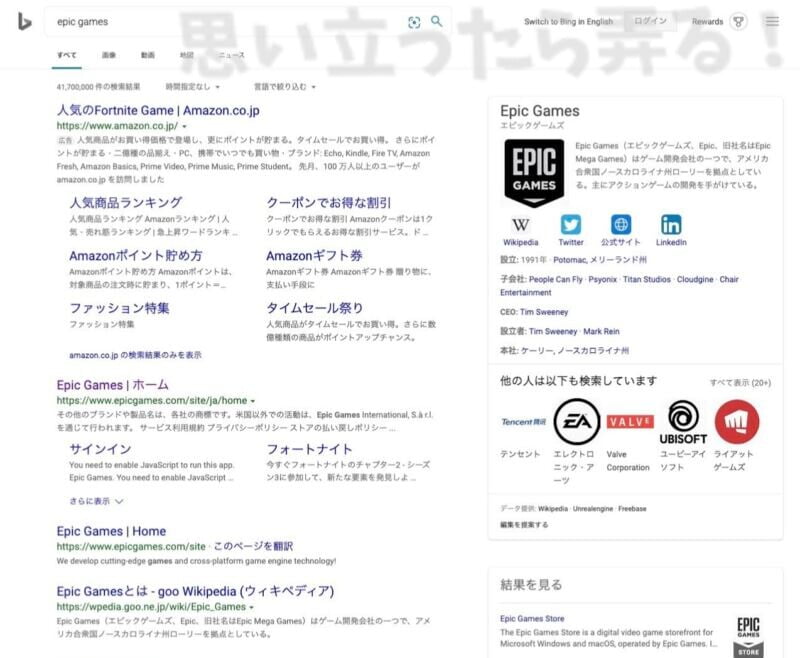The height and width of the screenshot is (658, 800).
Task: Open 人気のFortnite Game Amazon.co.jp result
Action: click(x=158, y=110)
